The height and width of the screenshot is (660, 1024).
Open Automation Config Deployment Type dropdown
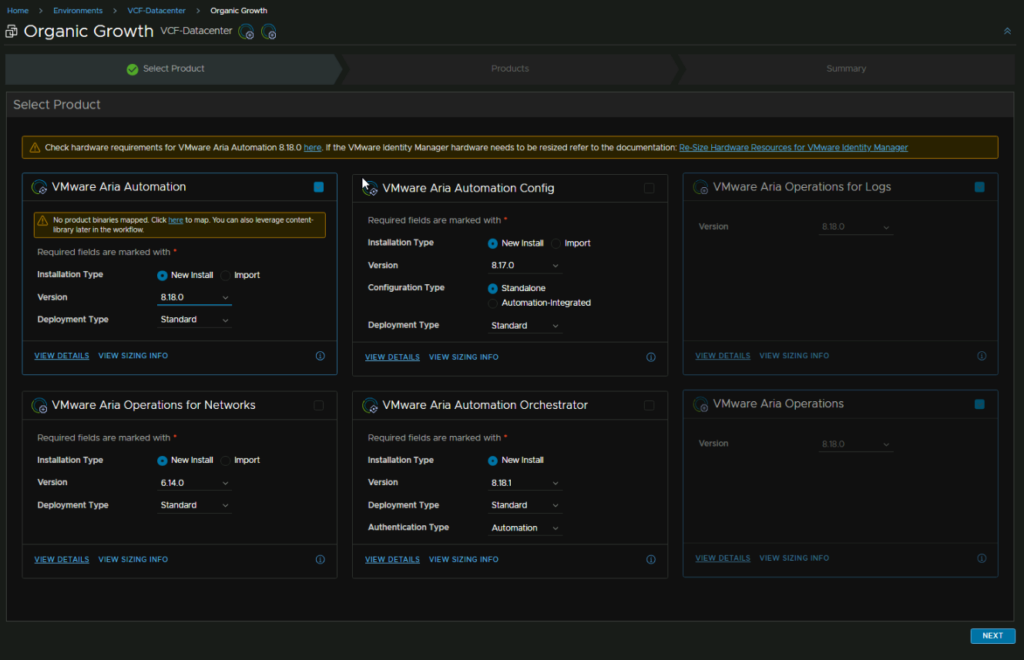point(524,325)
